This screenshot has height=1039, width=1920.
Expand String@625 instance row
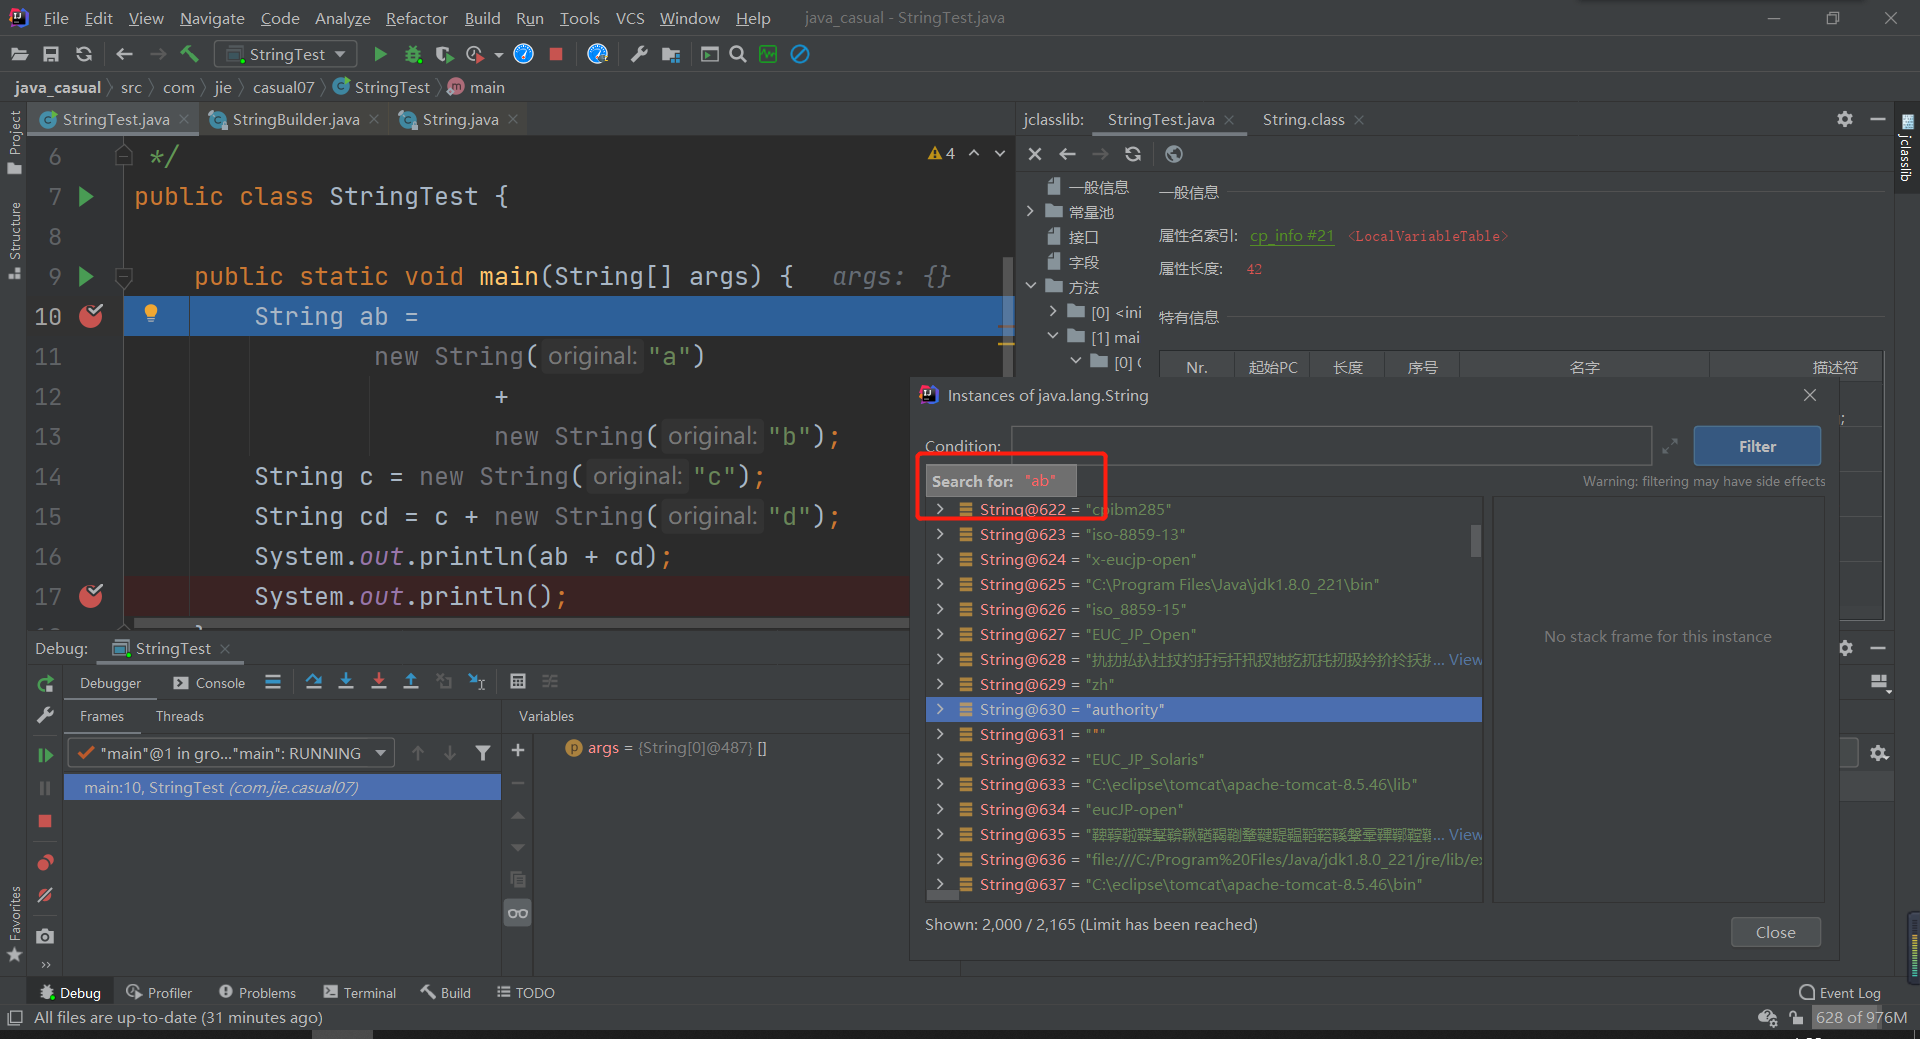click(x=940, y=584)
